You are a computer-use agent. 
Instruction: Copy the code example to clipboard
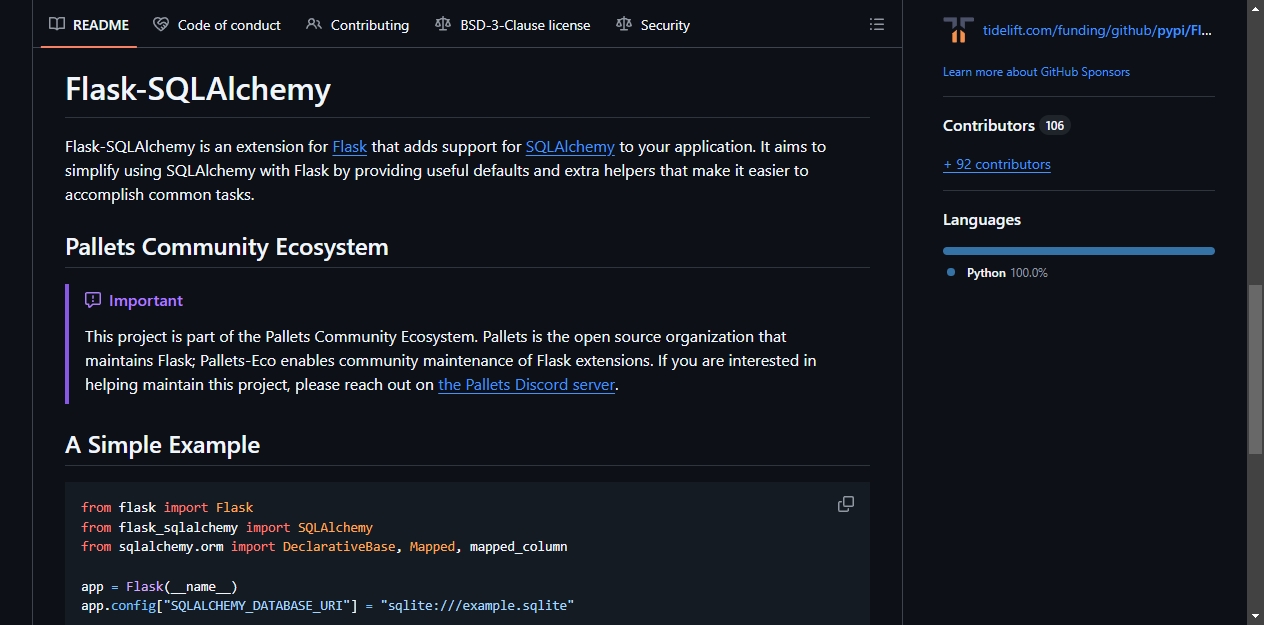click(x=846, y=504)
